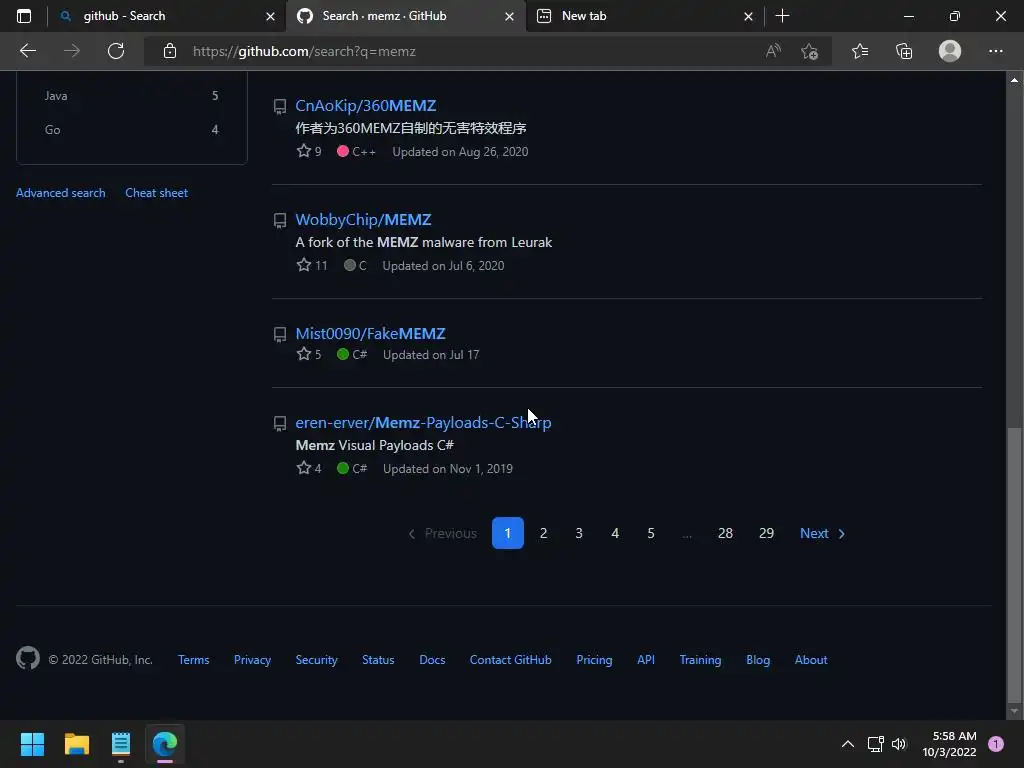Viewport: 1024px width, 768px height.
Task: Click the Next page link
Action: click(x=822, y=533)
